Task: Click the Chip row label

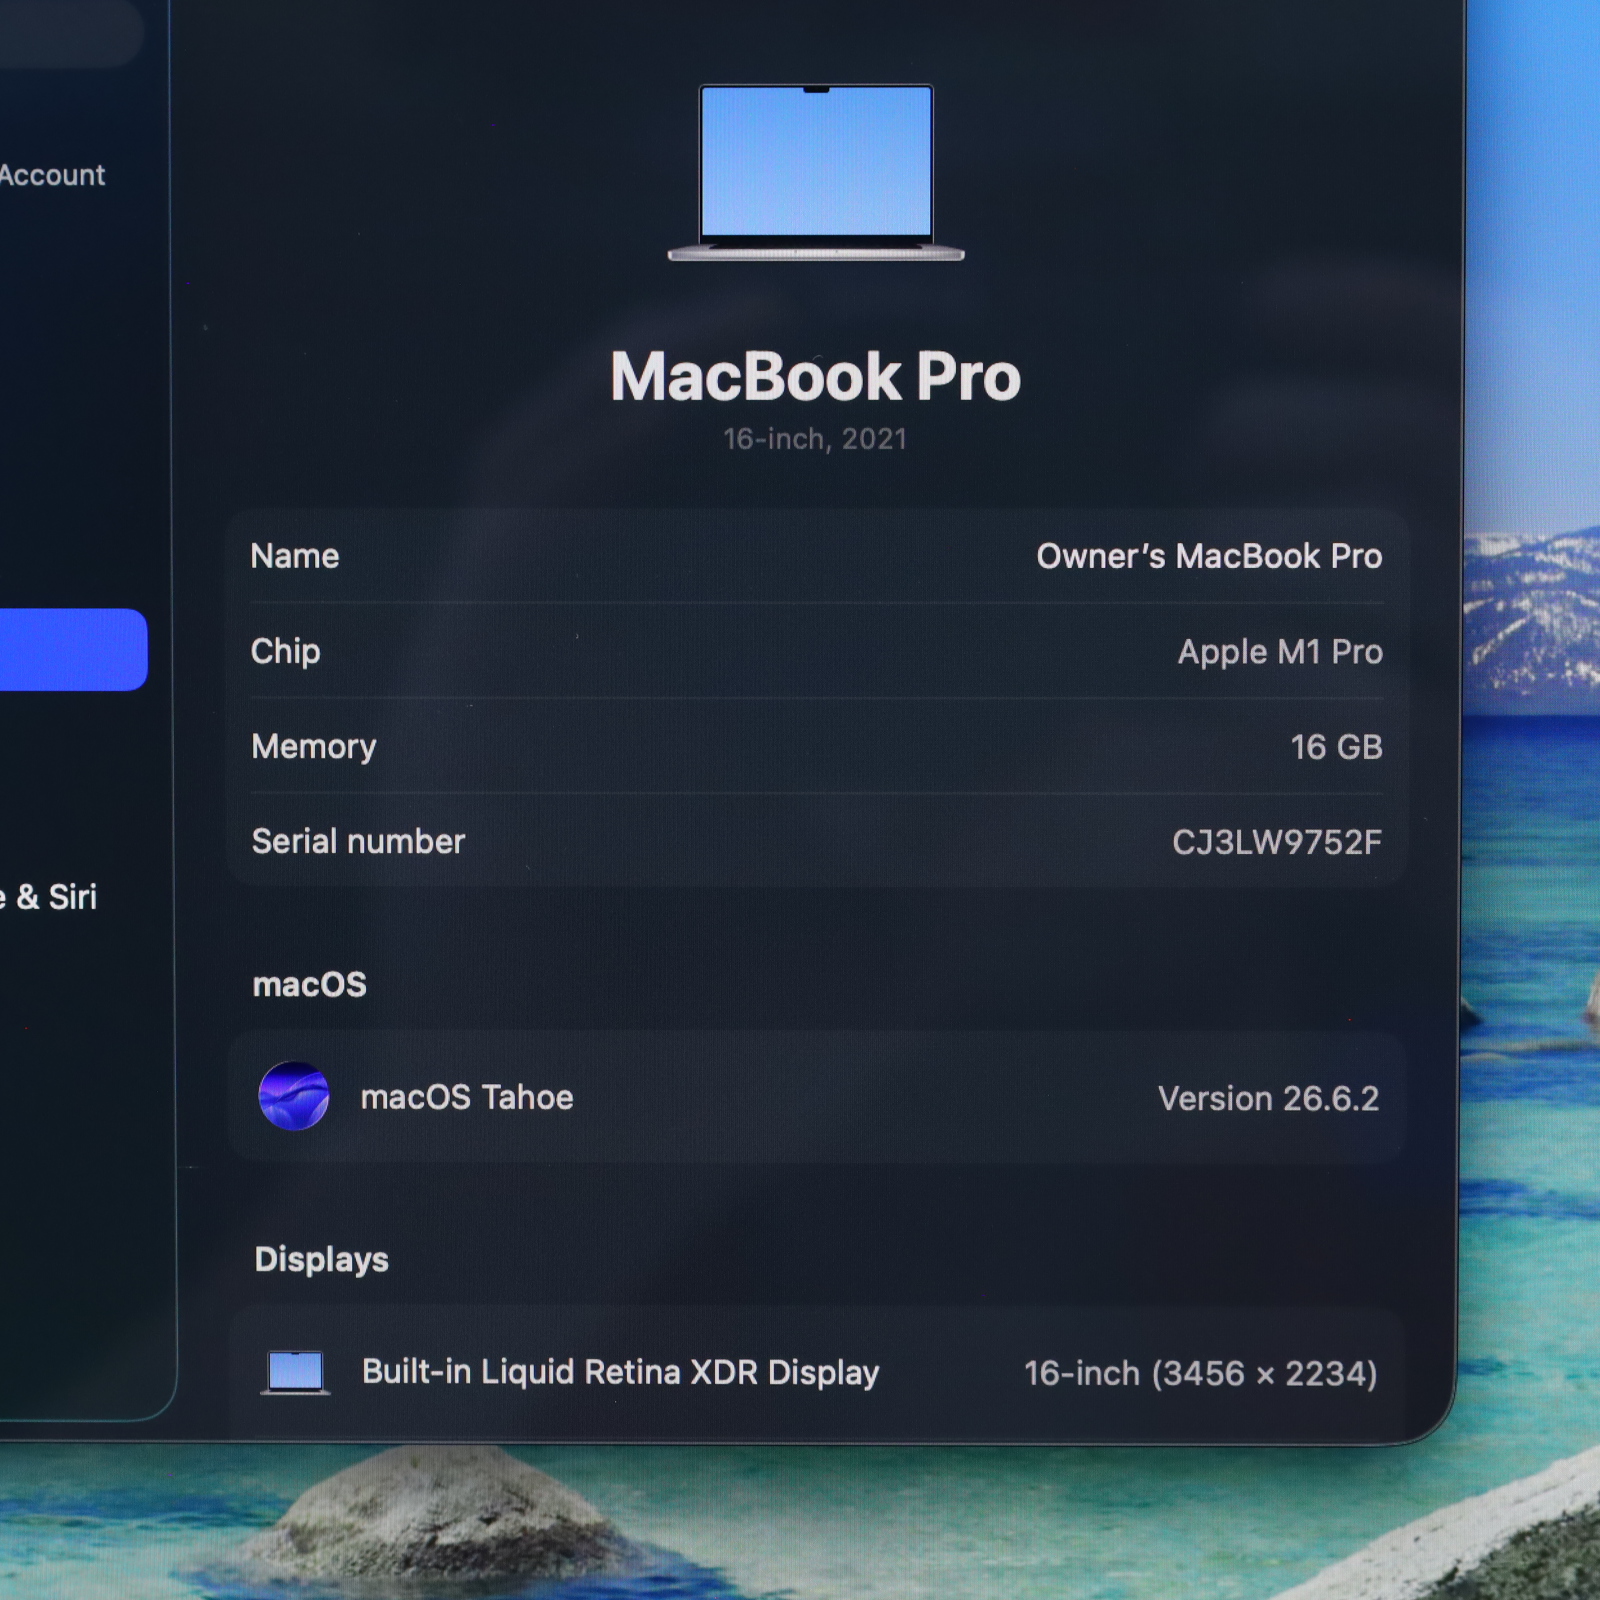Action: 286,651
